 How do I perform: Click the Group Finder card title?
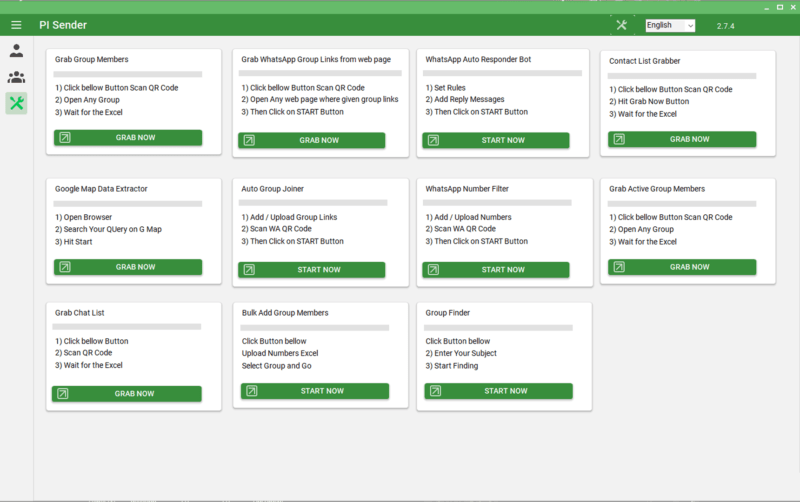448,313
